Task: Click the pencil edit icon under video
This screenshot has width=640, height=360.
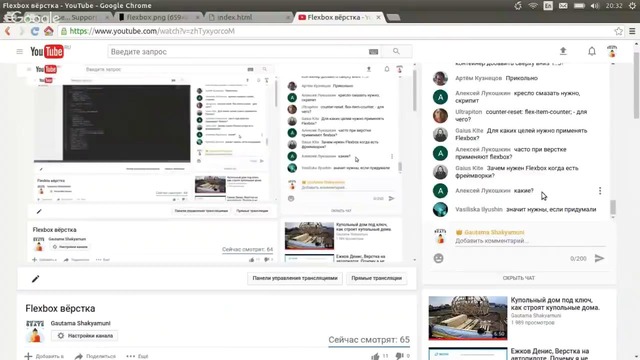Action: click(36, 279)
